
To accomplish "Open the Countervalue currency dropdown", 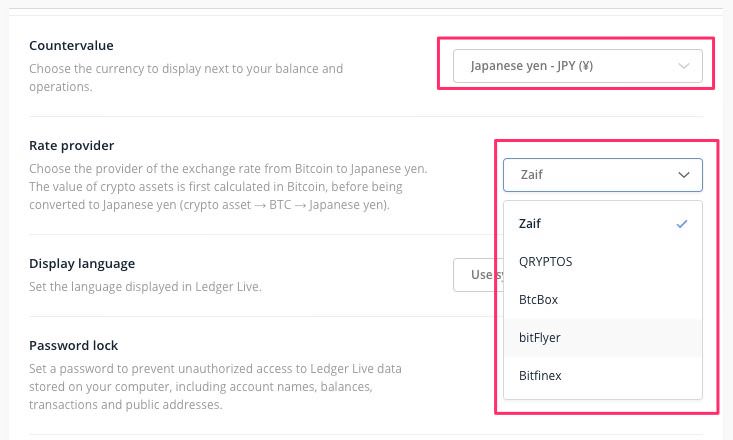I will click(x=577, y=67).
